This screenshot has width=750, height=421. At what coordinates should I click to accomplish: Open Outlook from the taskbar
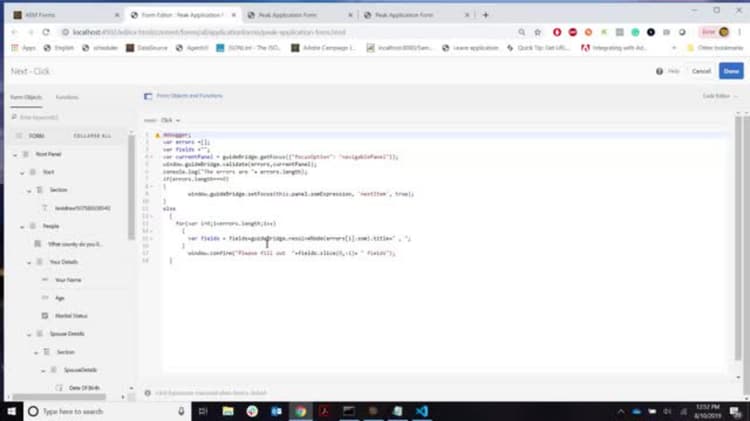point(276,411)
